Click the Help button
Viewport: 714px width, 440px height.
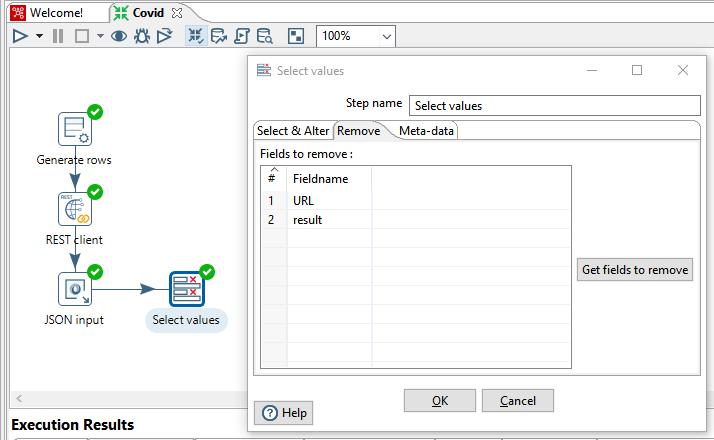[285, 413]
